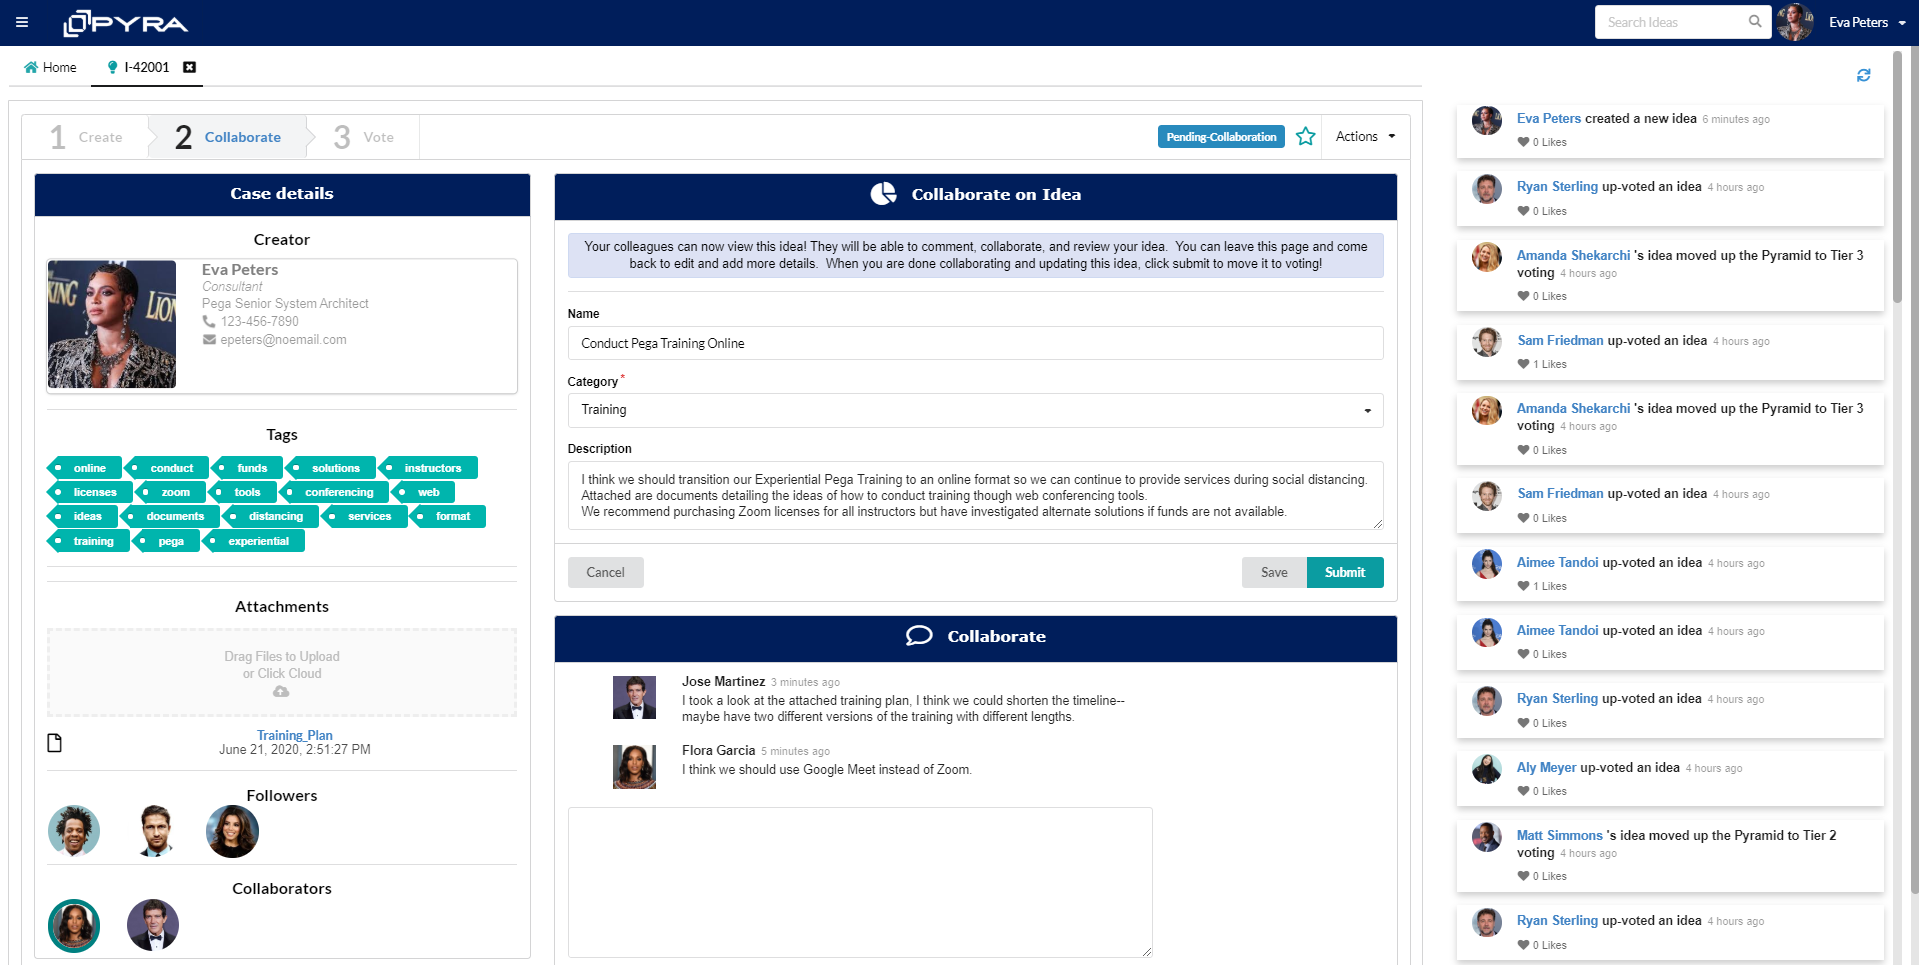Click the Drag Files to Upload area

point(282,672)
